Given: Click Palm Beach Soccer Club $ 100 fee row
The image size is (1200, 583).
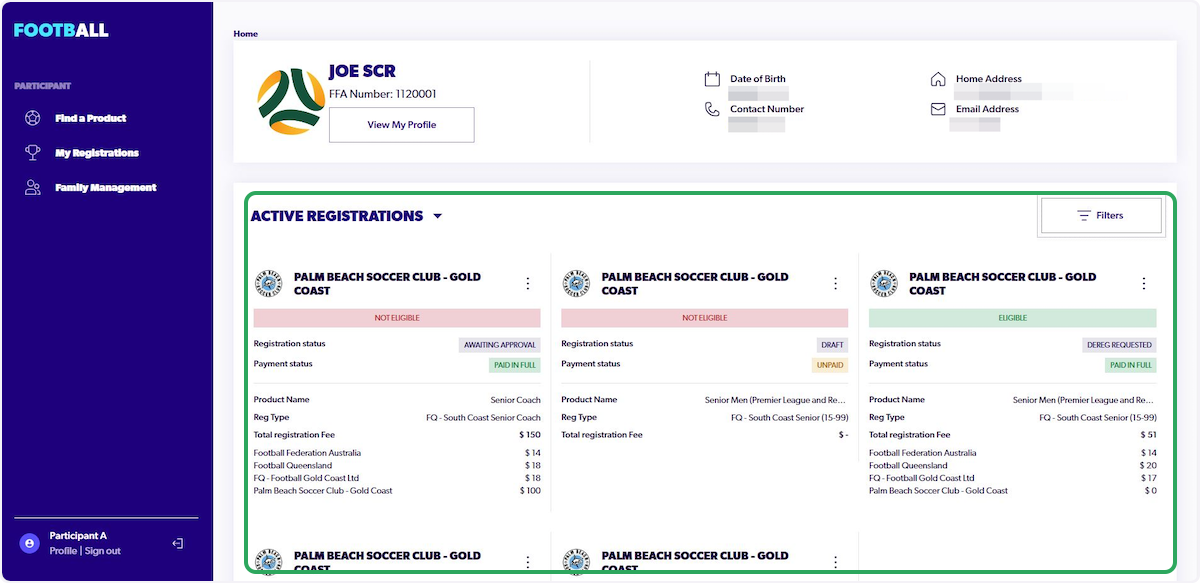Looking at the screenshot, I should click(397, 491).
